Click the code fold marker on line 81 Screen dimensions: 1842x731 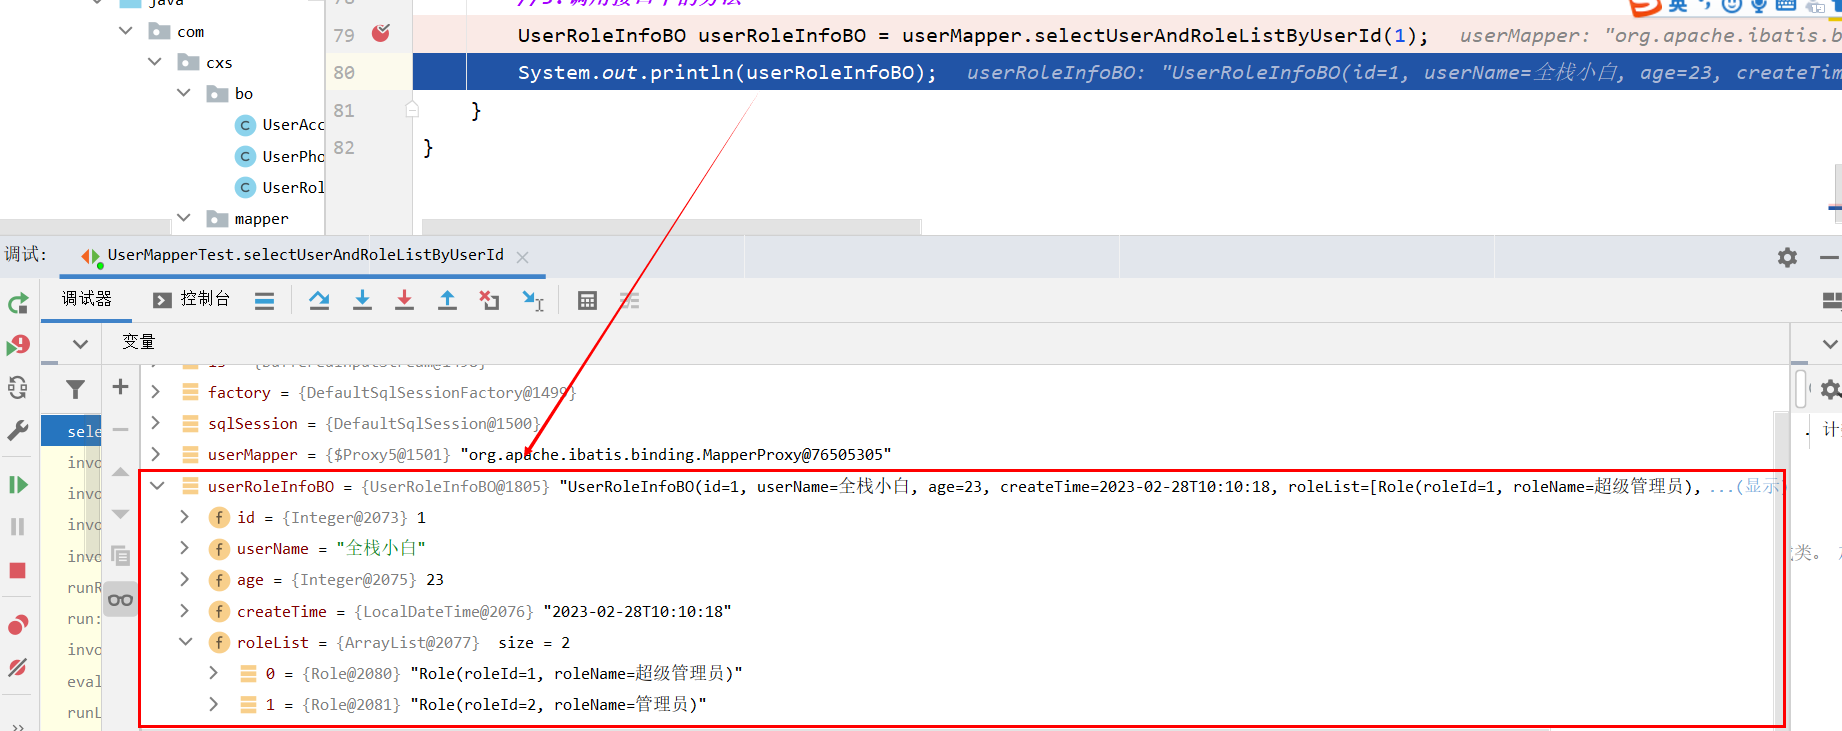click(x=412, y=109)
